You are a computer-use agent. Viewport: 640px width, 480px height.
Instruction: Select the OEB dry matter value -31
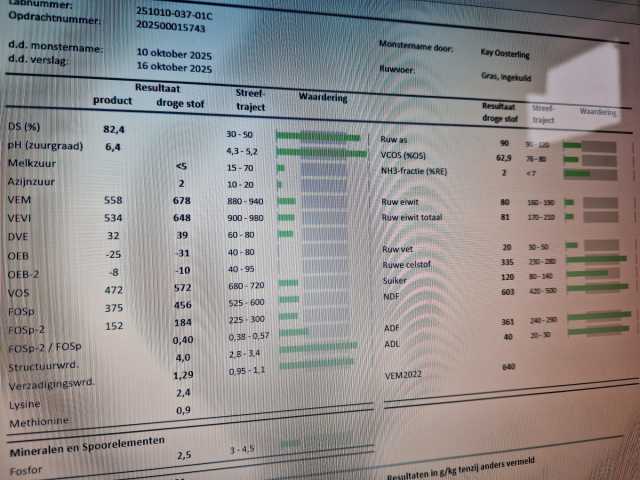[x=182, y=253]
